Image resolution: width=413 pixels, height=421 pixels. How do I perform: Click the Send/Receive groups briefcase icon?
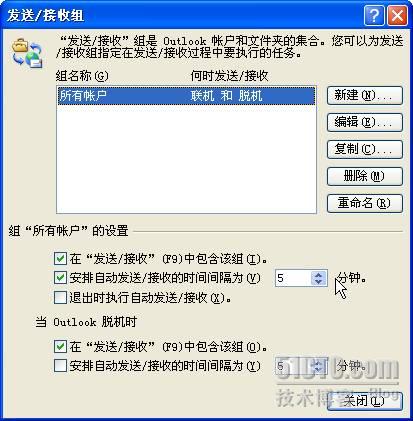click(x=27, y=53)
